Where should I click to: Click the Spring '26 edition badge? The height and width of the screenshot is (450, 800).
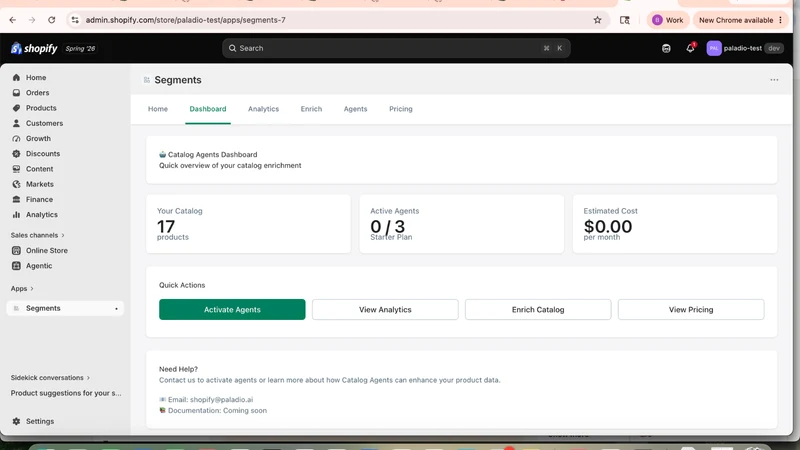(x=80, y=48)
